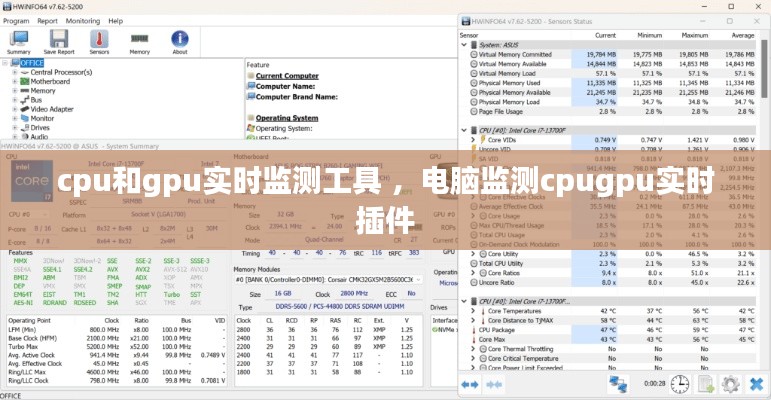Open the Program menu
Screen dimensions: 771x400
16,21
